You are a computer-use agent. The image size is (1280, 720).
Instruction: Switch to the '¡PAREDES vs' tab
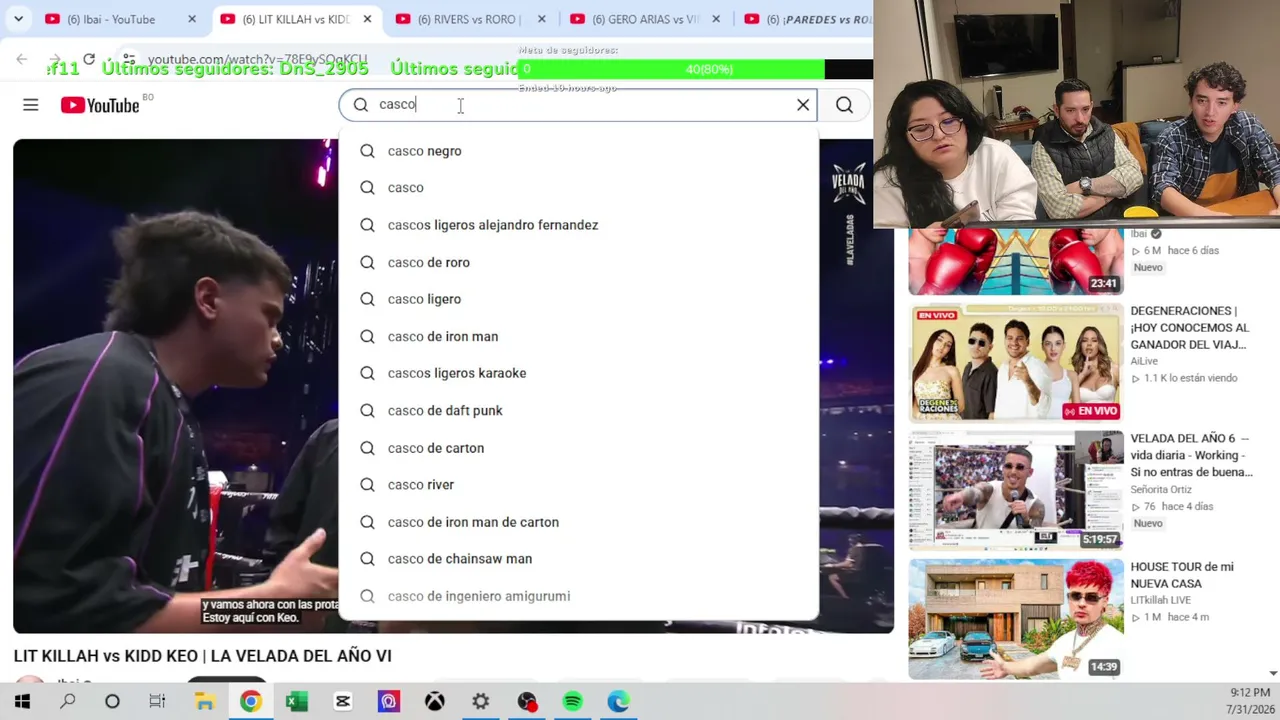point(806,19)
